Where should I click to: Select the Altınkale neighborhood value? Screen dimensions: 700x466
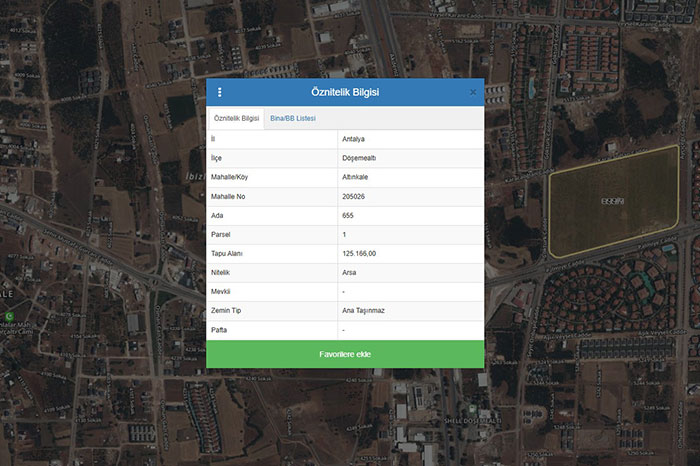(356, 177)
